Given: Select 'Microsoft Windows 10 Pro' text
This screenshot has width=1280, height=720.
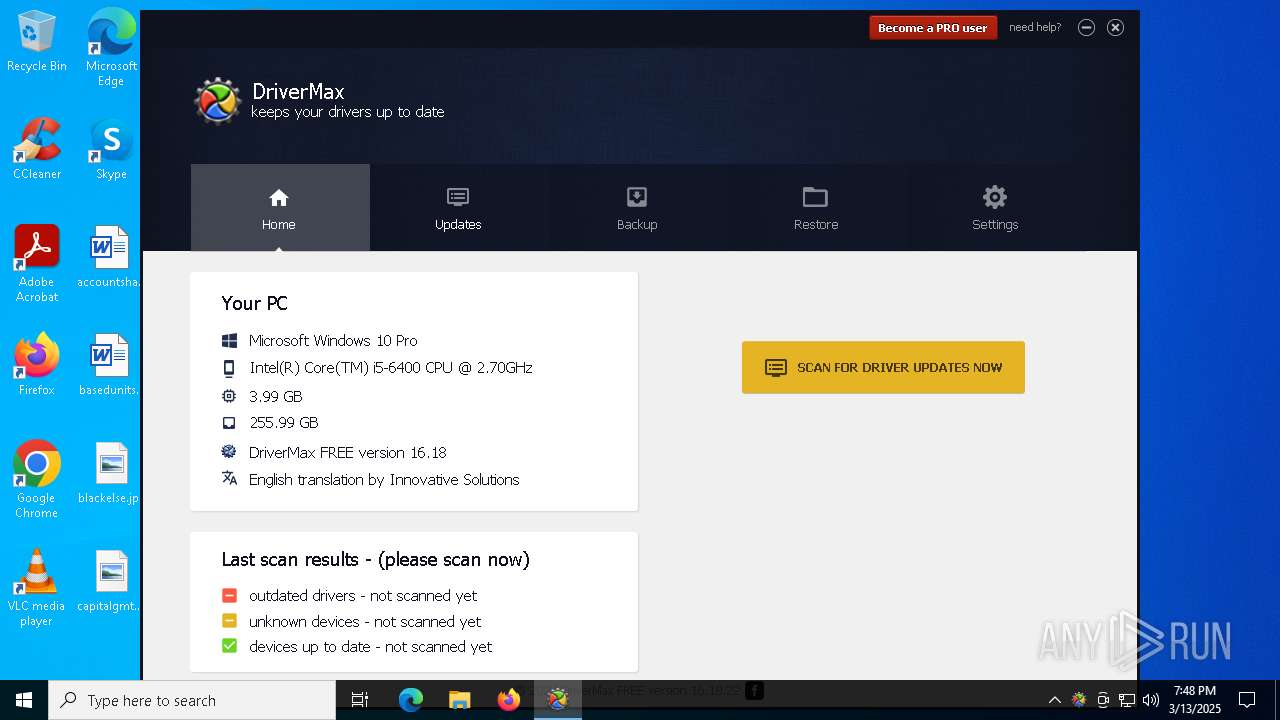Looking at the screenshot, I should [333, 340].
